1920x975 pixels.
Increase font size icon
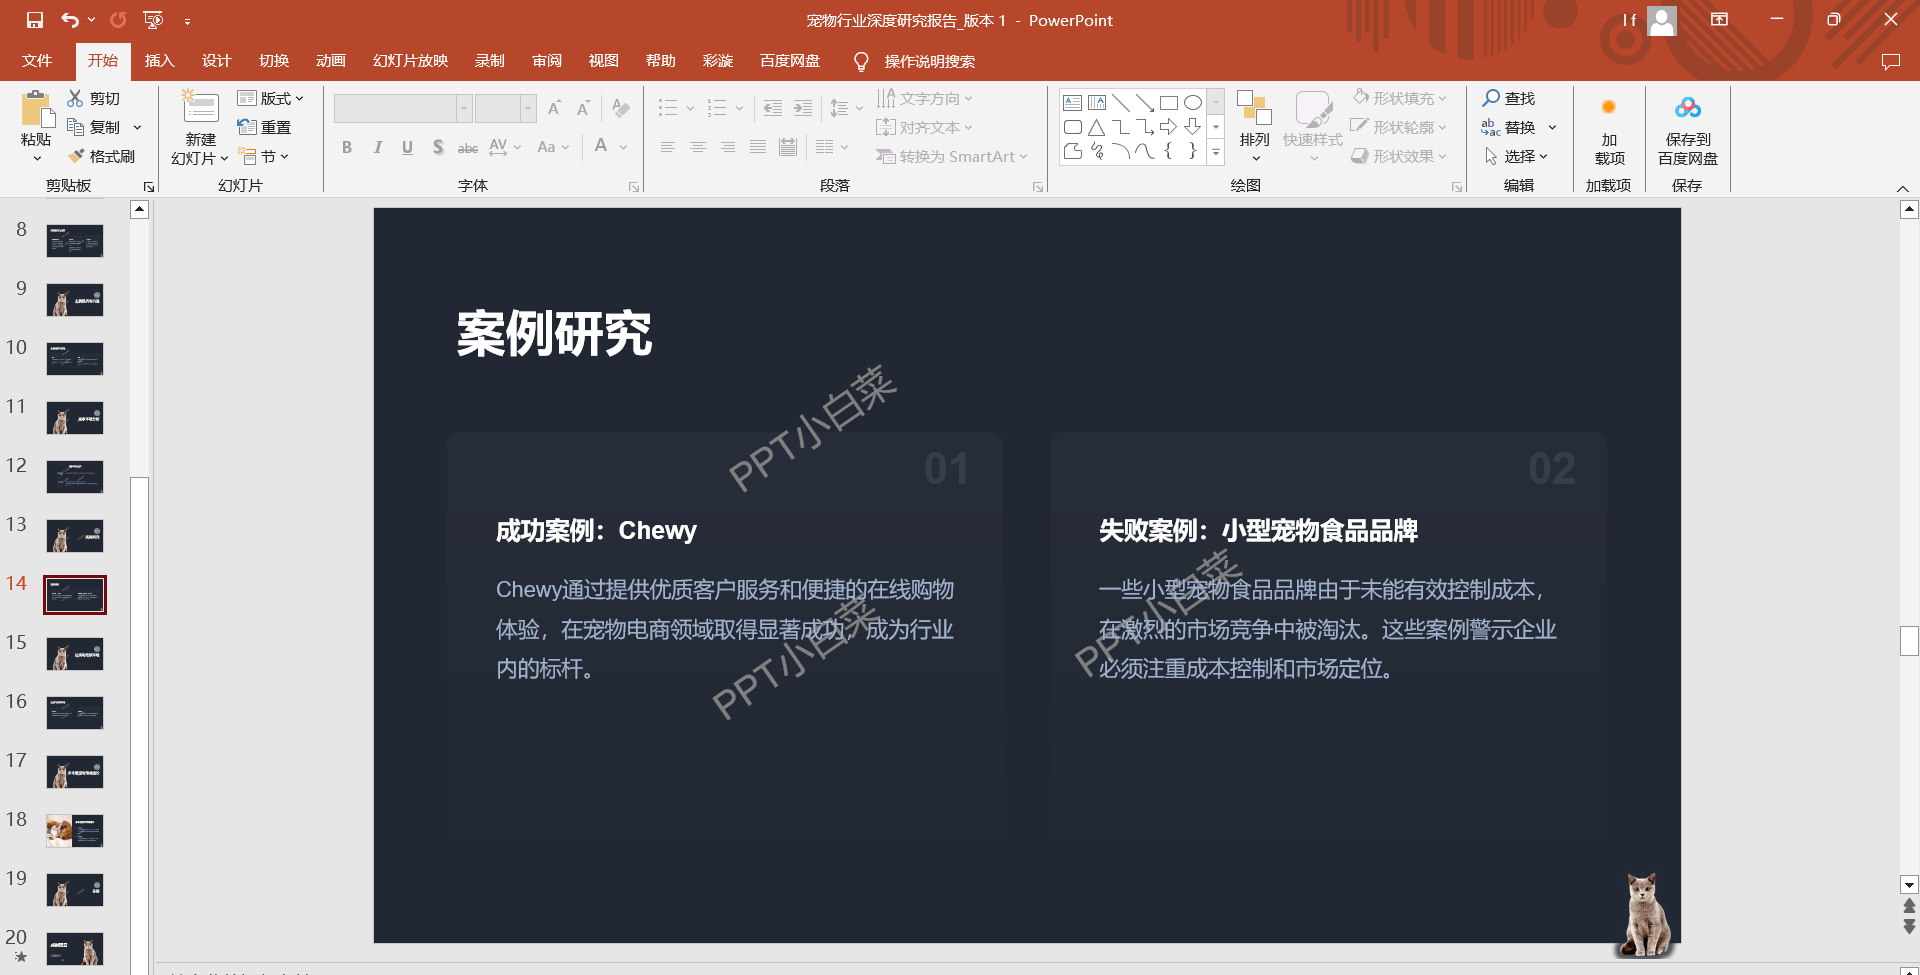click(554, 108)
